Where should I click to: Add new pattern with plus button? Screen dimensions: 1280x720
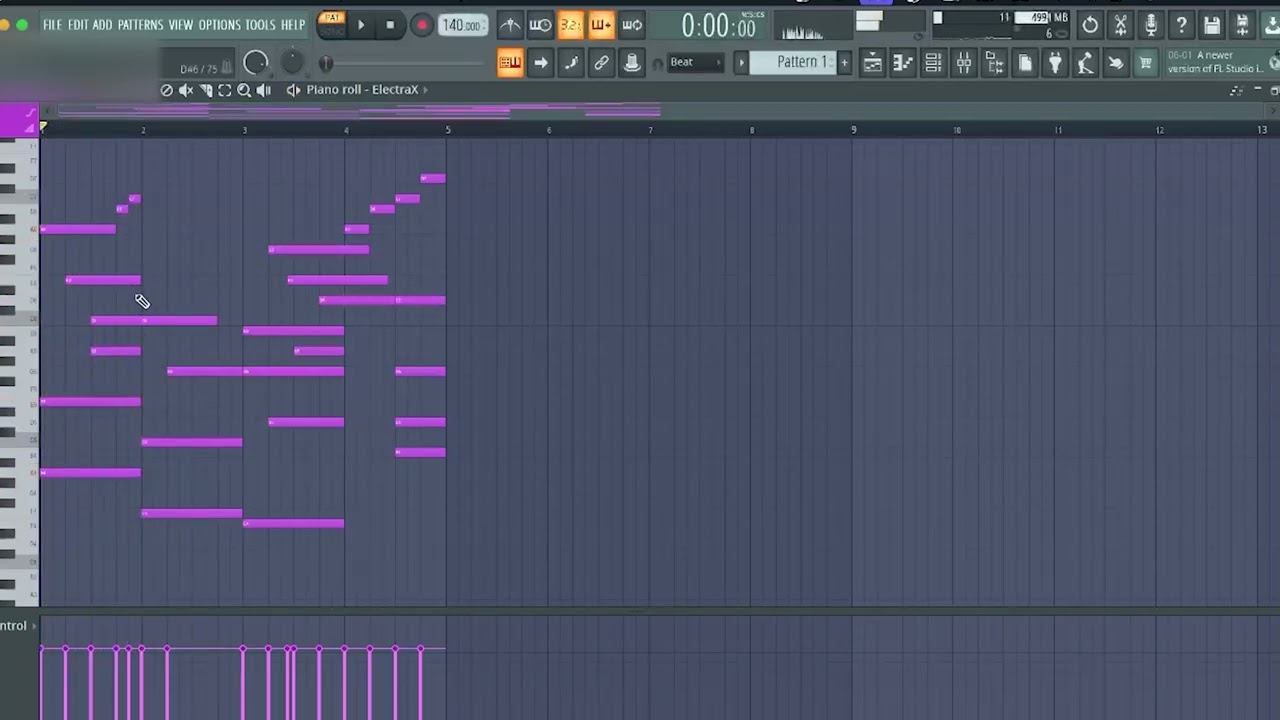(844, 63)
